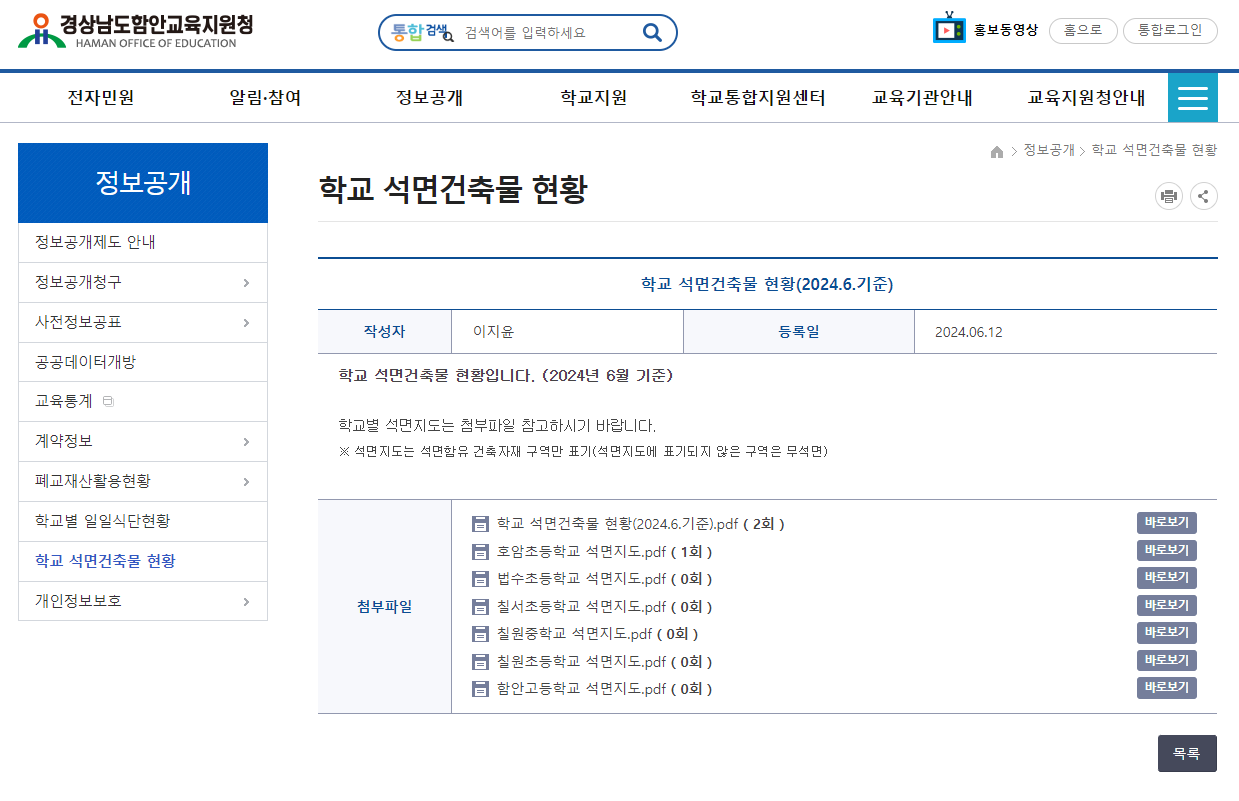Open the 전자민원 main menu

101,98
